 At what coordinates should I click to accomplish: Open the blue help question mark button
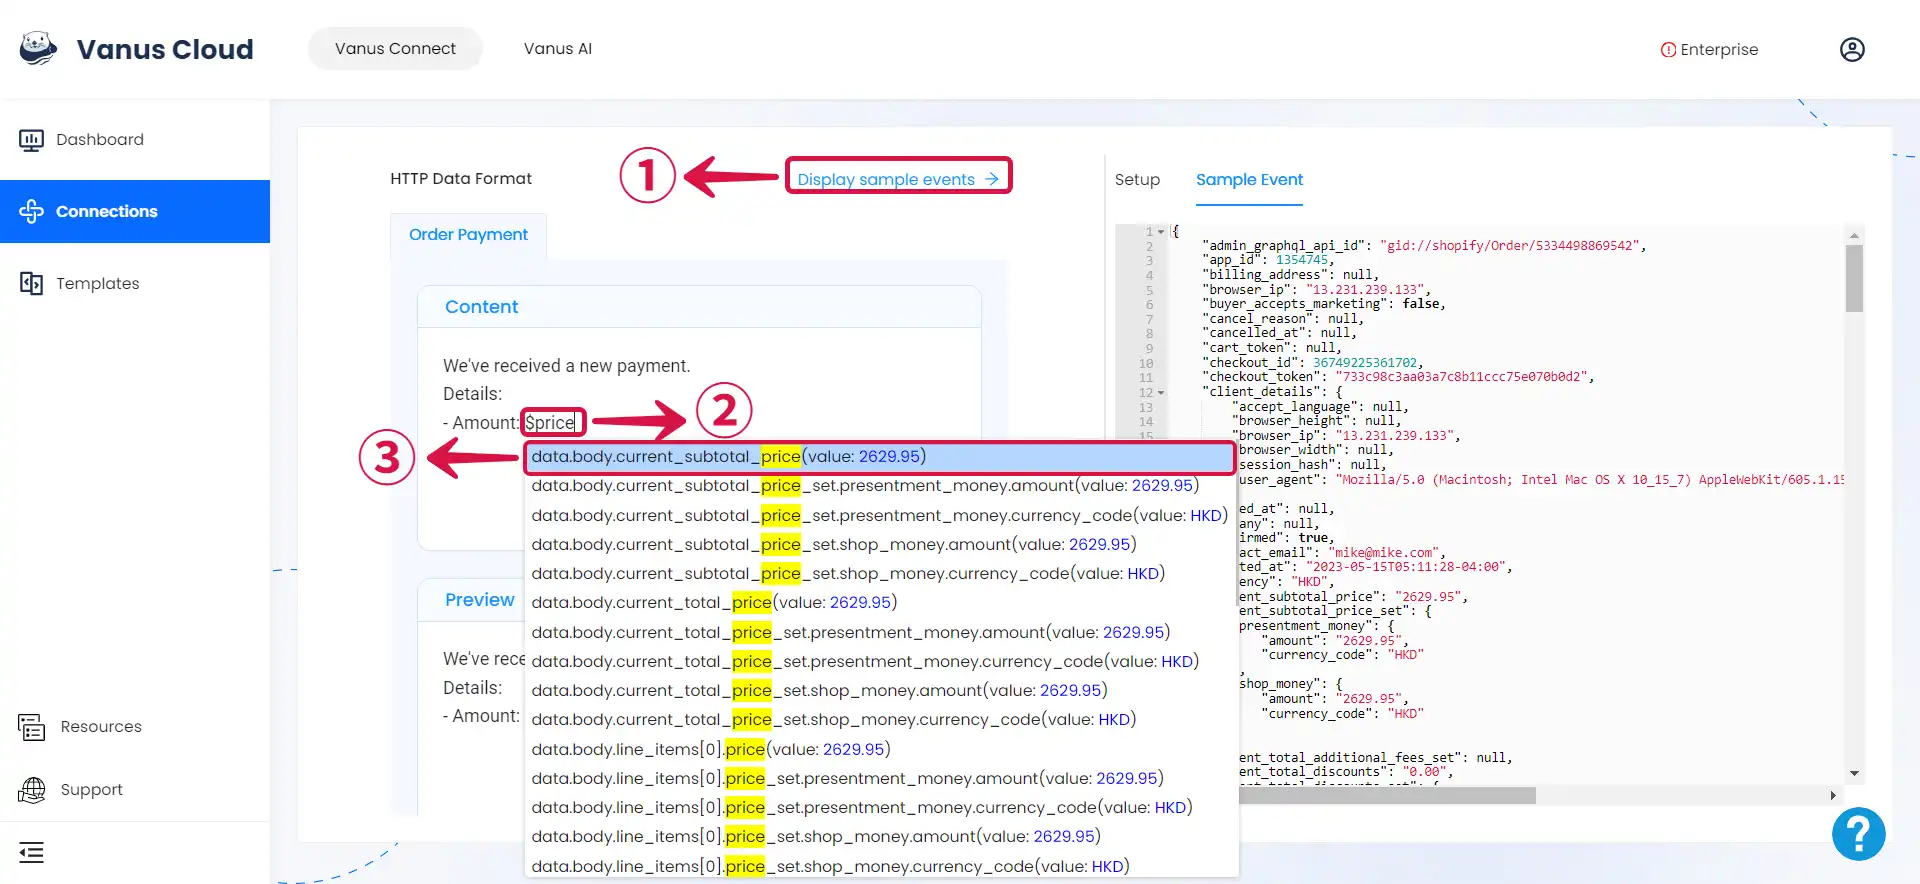click(x=1858, y=834)
